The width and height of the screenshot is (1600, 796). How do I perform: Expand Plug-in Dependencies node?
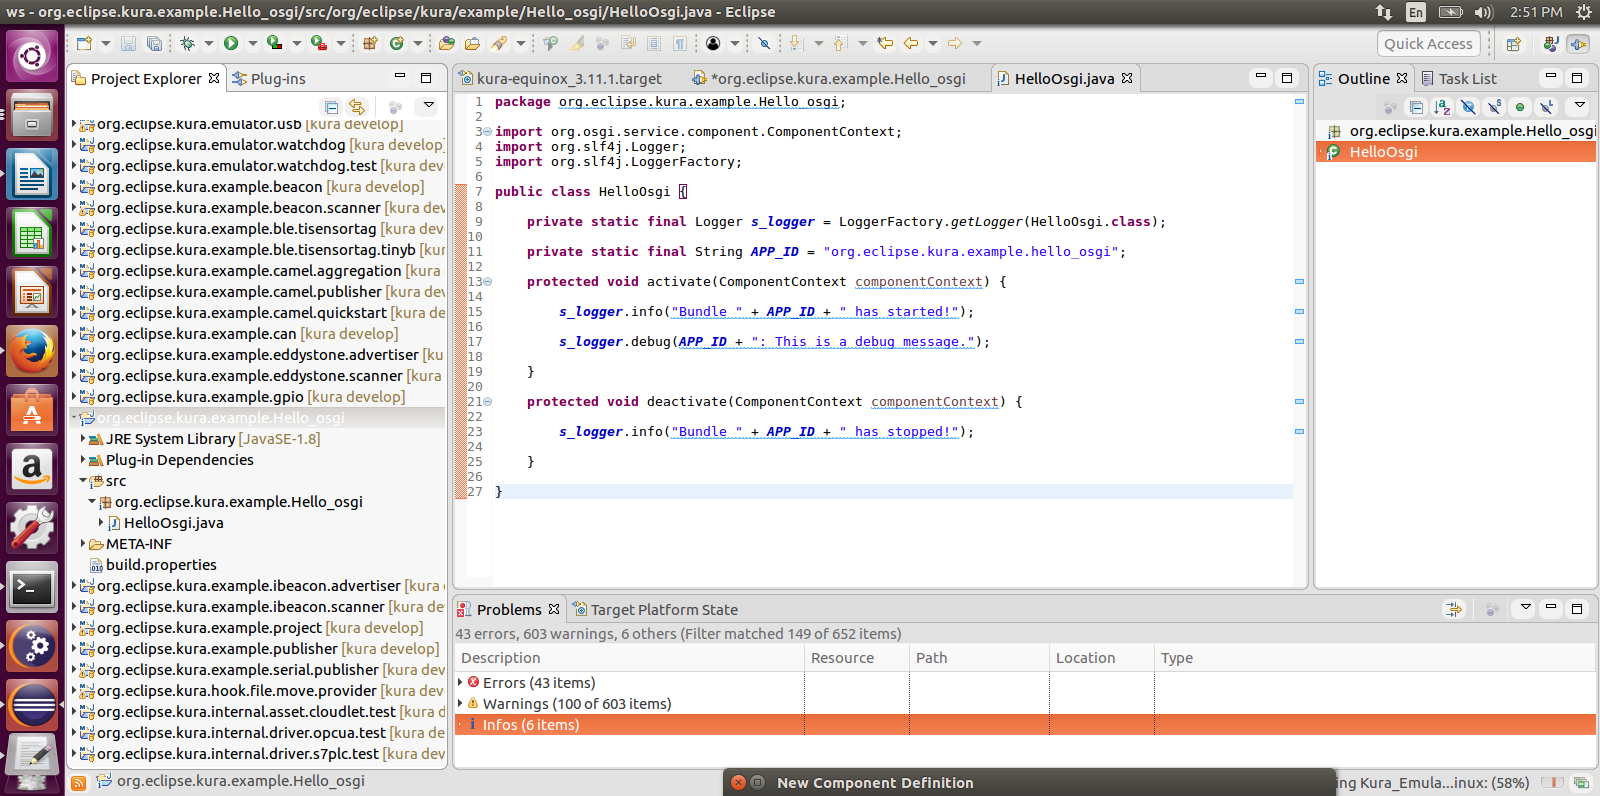point(83,459)
